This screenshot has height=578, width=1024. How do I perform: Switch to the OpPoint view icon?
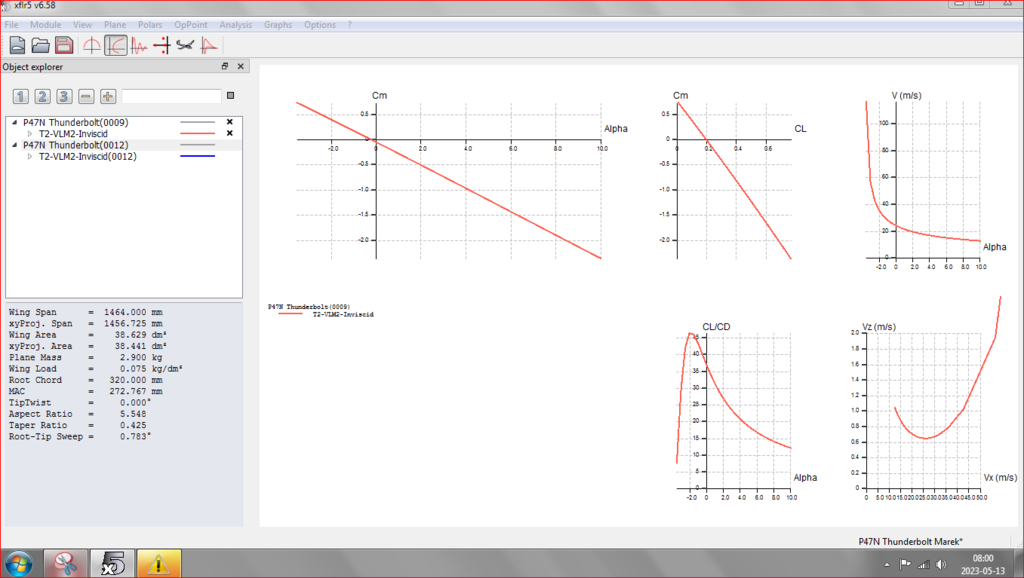pos(92,45)
